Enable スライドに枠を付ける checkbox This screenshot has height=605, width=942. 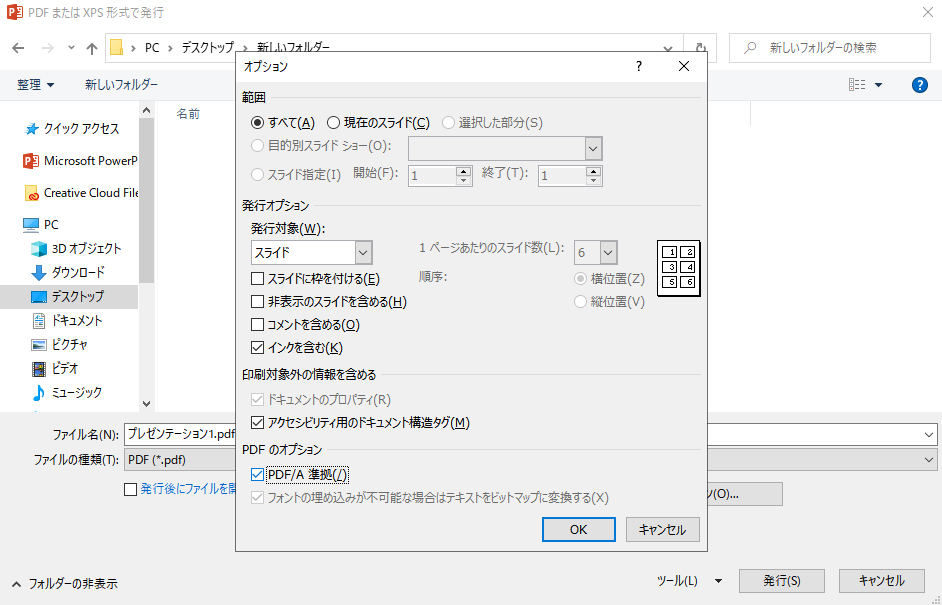point(258,279)
